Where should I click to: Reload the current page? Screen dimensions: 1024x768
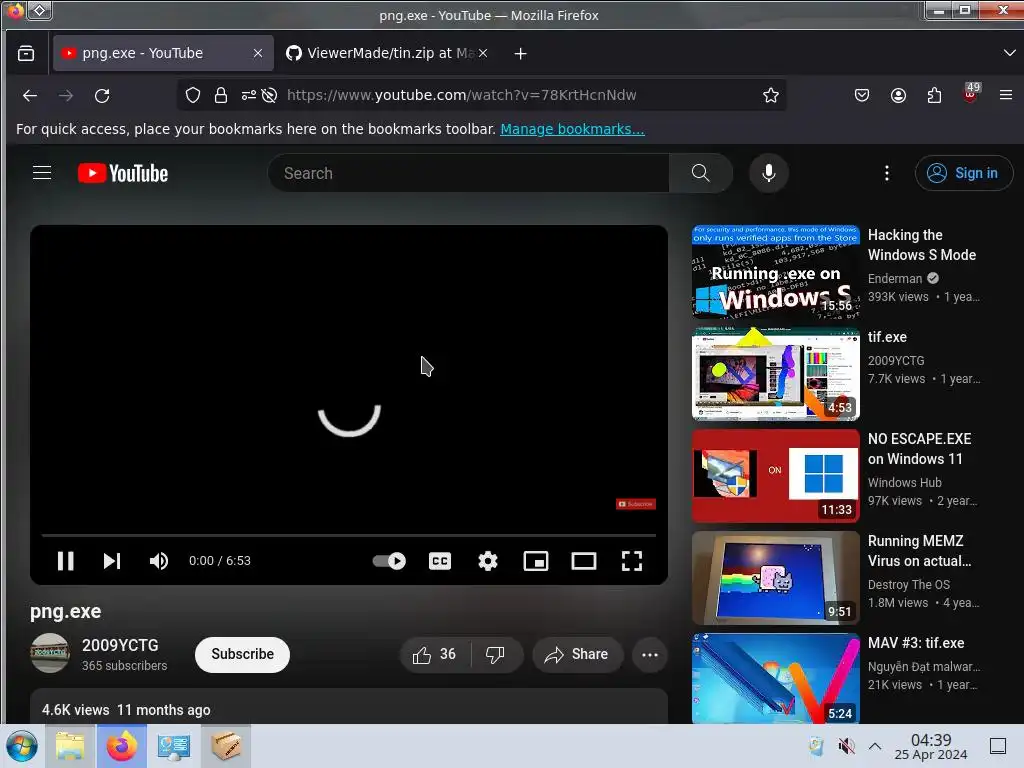102,95
